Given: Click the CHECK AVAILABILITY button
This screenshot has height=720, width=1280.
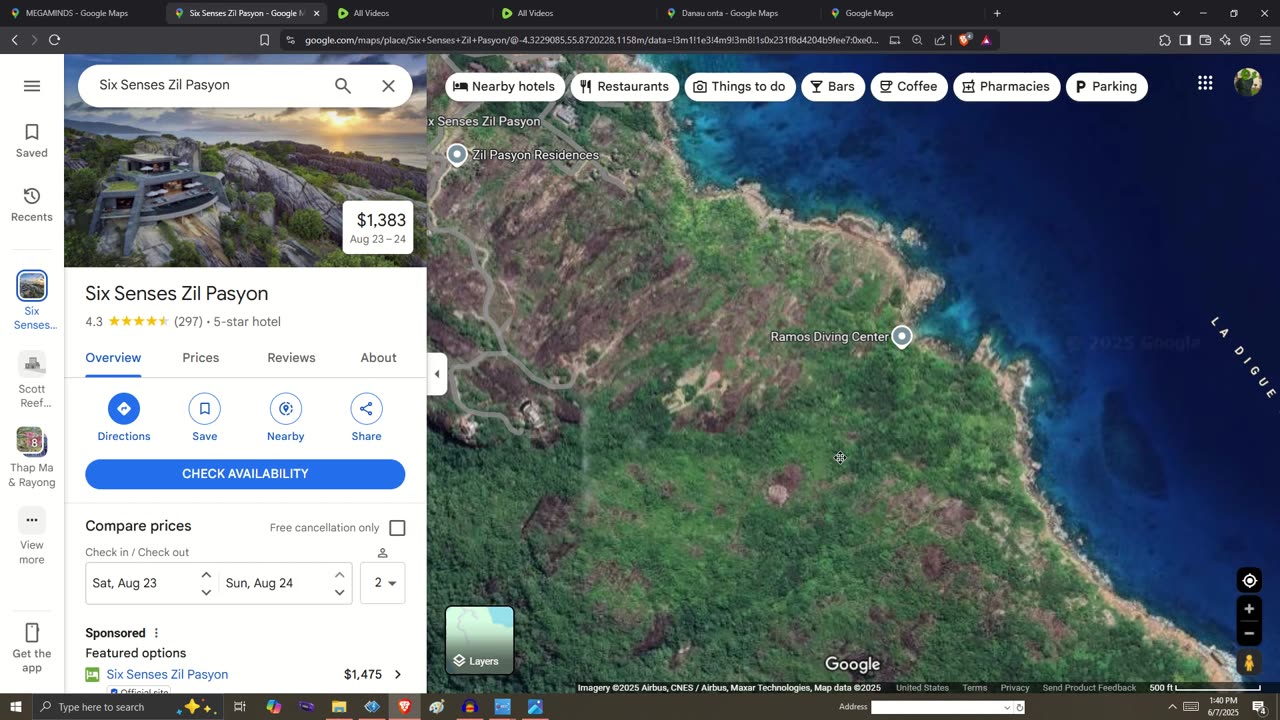Looking at the screenshot, I should coord(245,474).
